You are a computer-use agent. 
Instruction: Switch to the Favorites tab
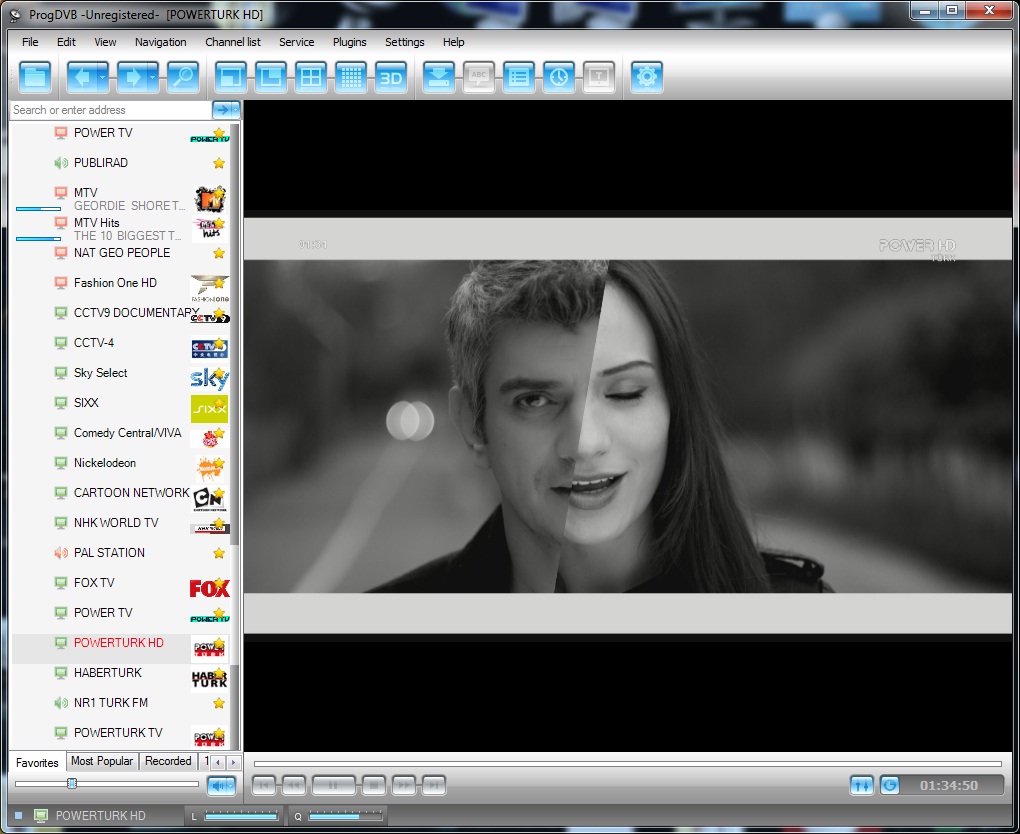[37, 762]
